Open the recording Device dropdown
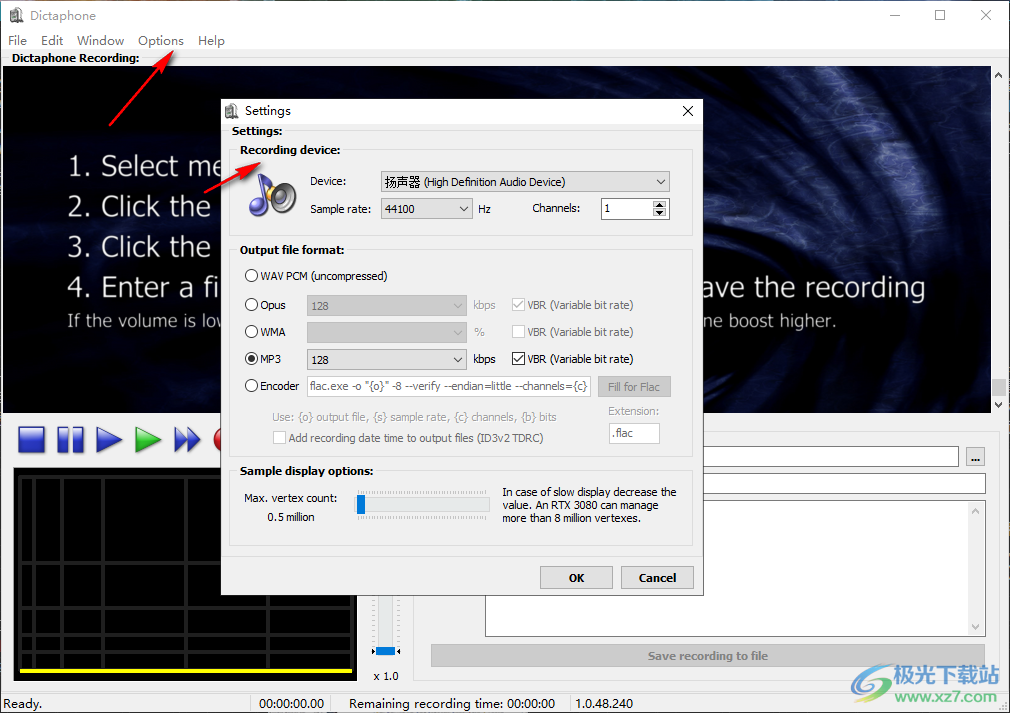This screenshot has height=713, width=1010. click(525, 182)
